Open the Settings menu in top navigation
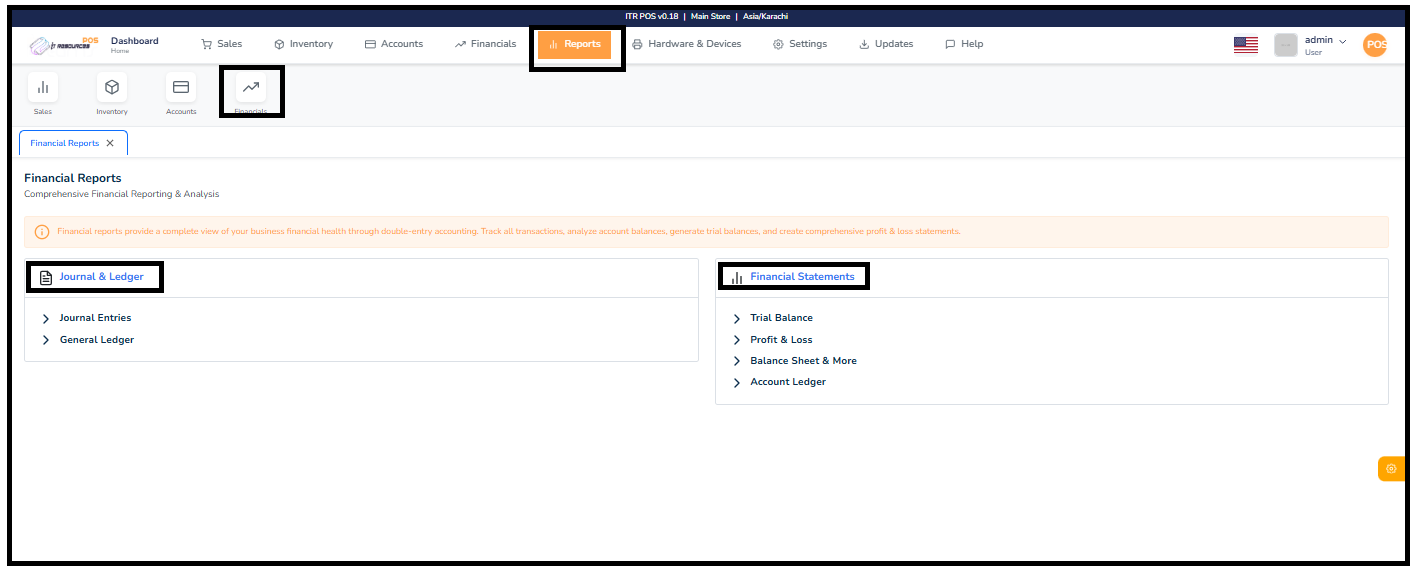Image resolution: width=1418 pixels, height=572 pixels. [800, 44]
